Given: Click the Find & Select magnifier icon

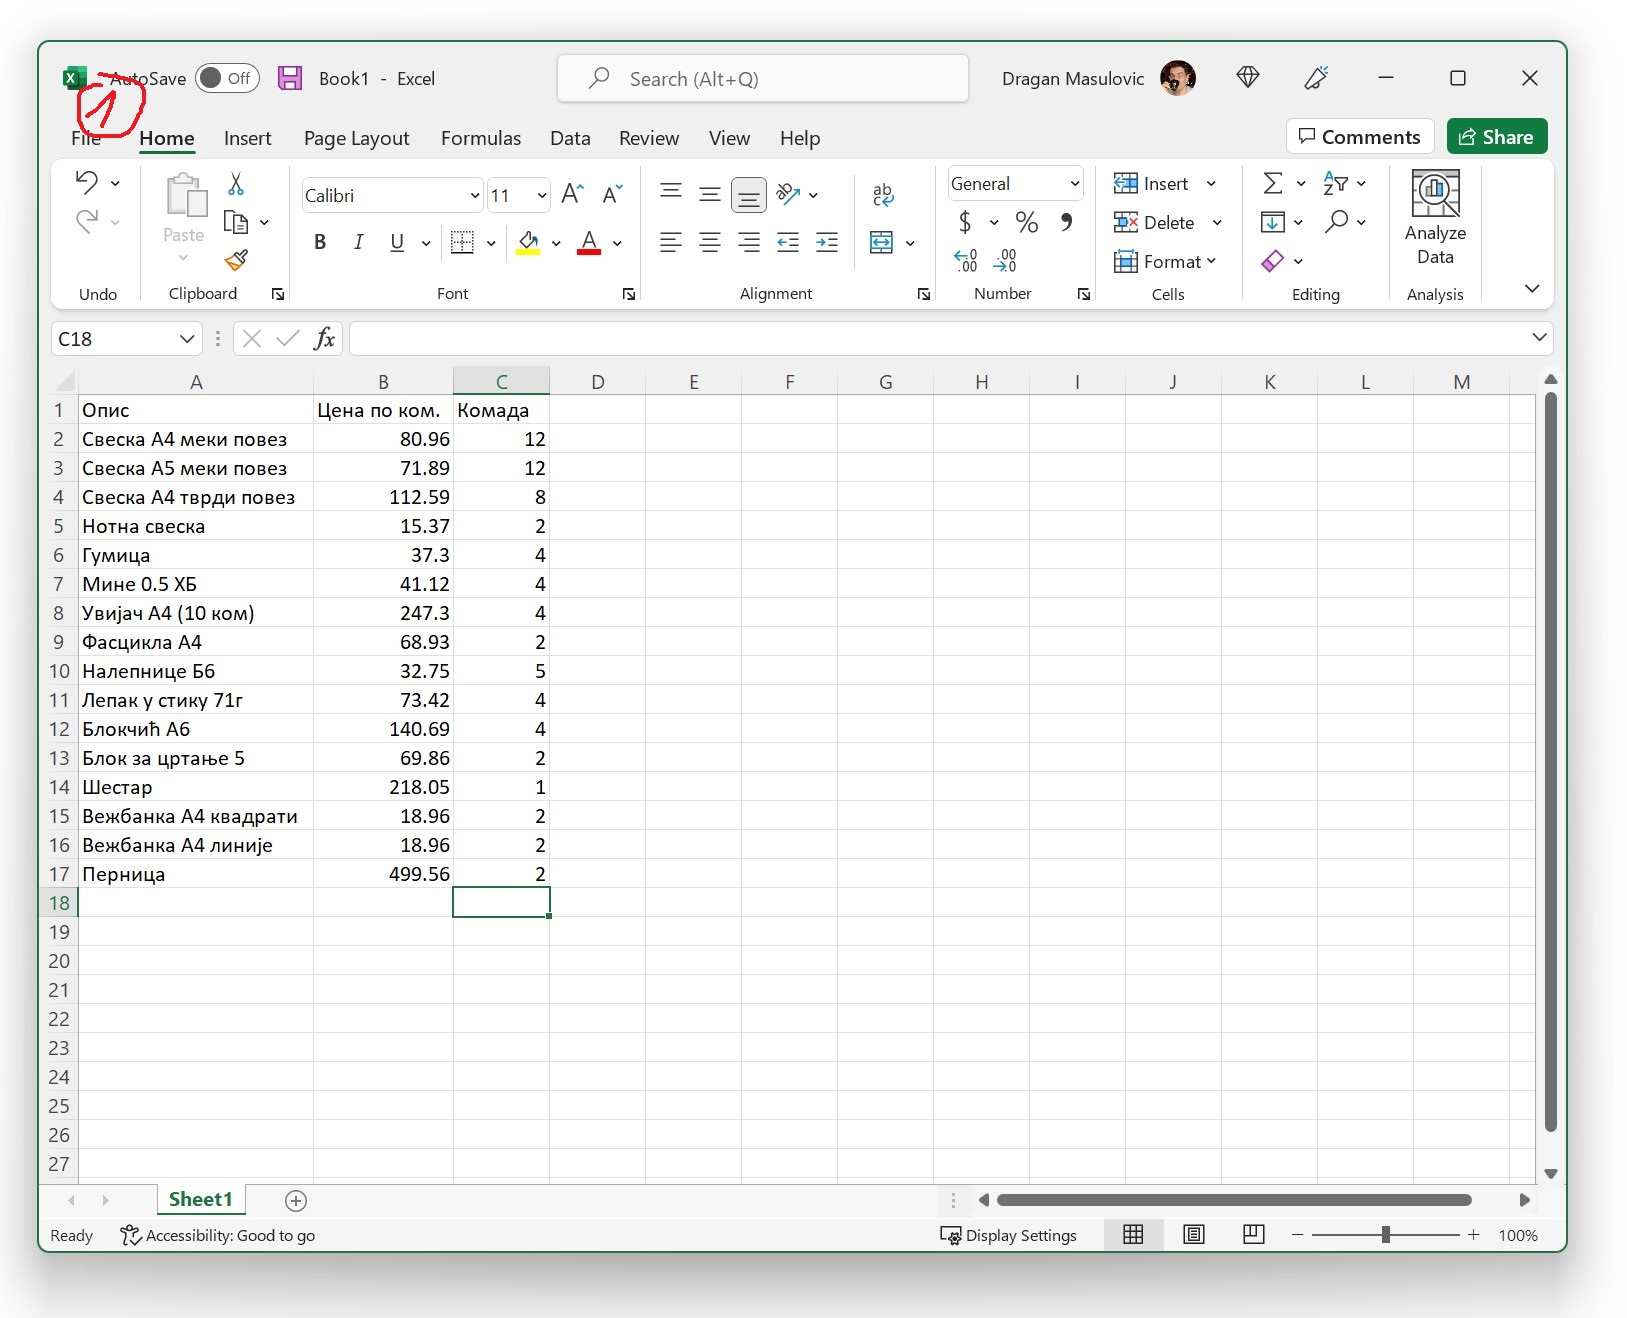Looking at the screenshot, I should tap(1336, 222).
